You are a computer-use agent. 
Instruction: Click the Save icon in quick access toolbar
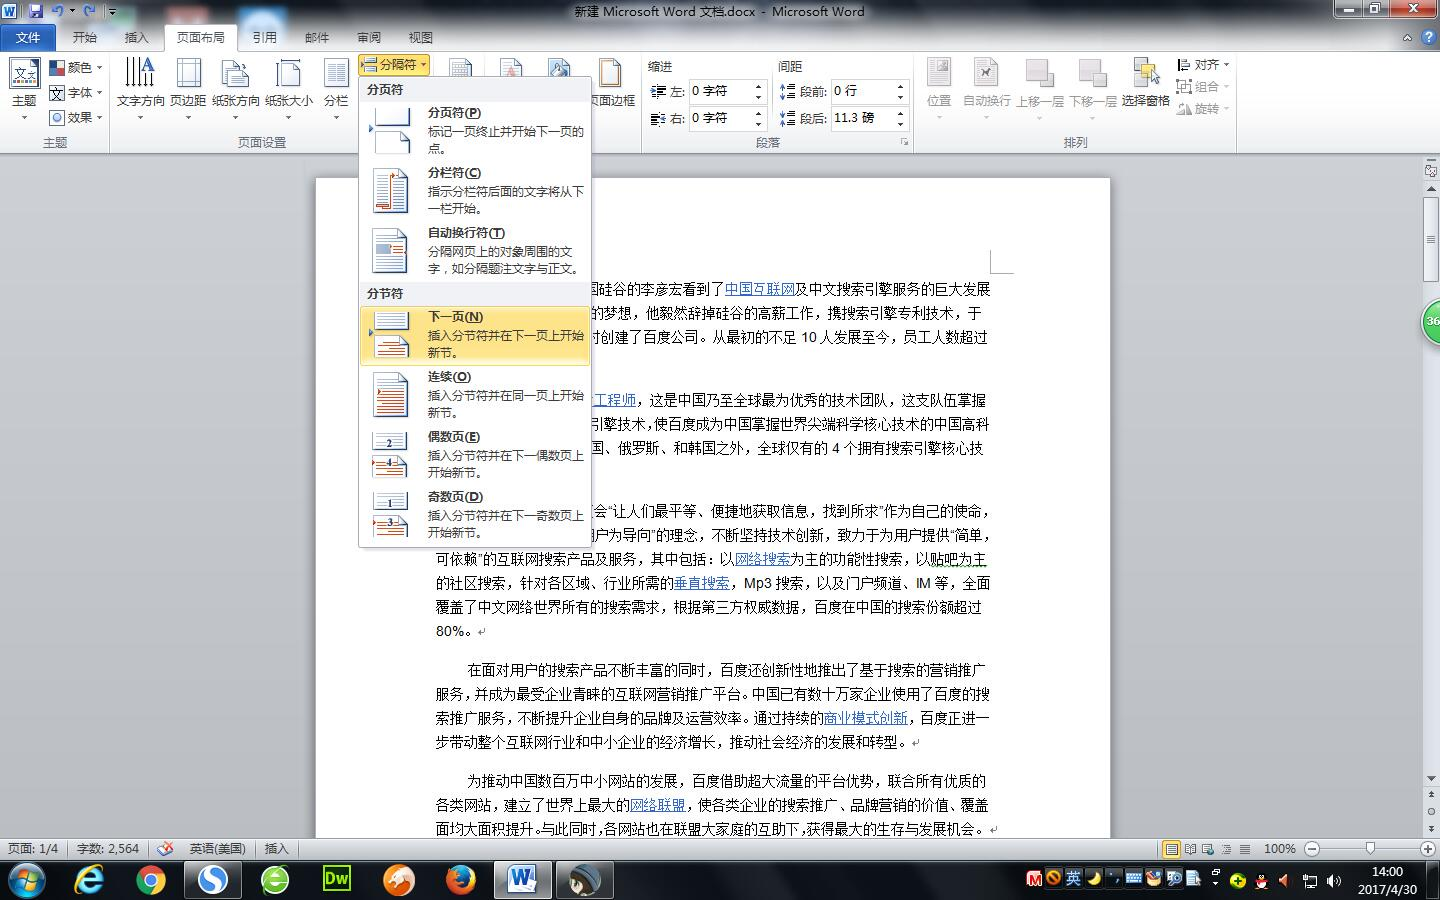36,11
